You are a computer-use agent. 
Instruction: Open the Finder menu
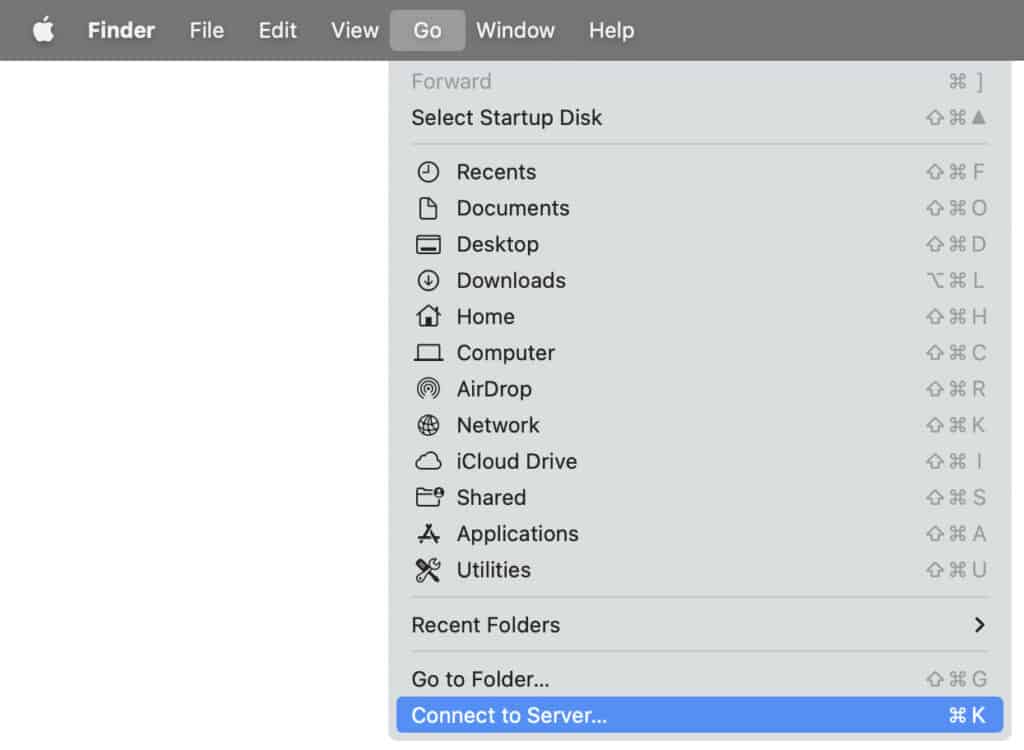121,30
